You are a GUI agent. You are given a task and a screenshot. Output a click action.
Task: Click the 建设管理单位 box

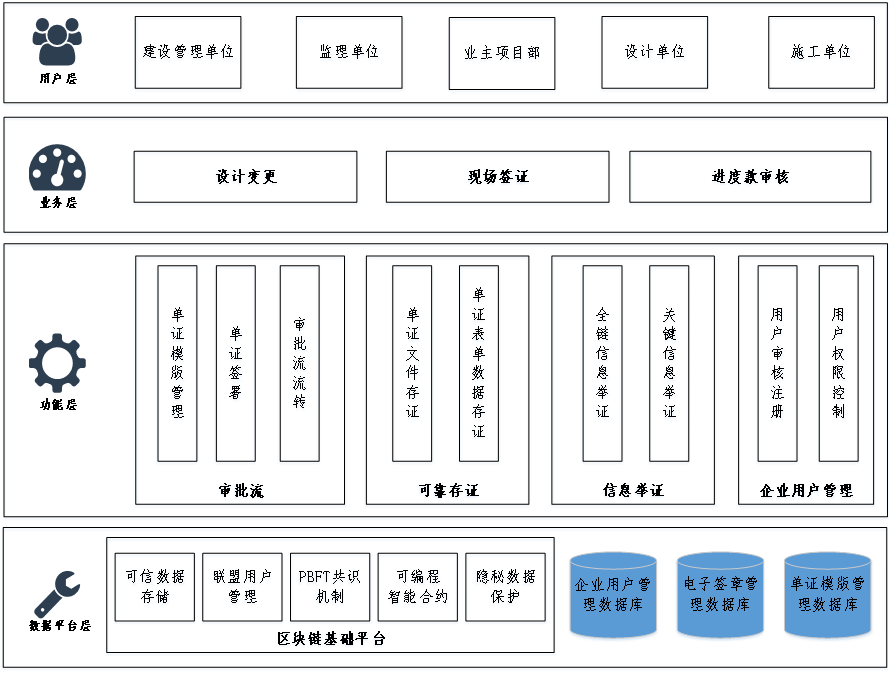[x=189, y=54]
